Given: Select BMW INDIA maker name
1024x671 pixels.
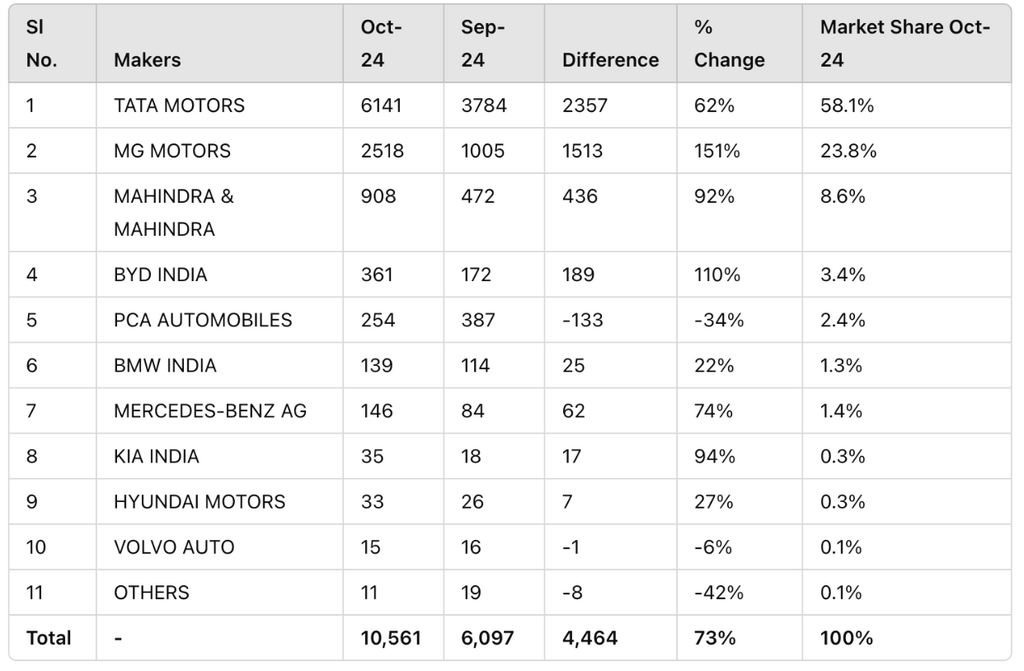Looking at the screenshot, I should click(x=165, y=365).
